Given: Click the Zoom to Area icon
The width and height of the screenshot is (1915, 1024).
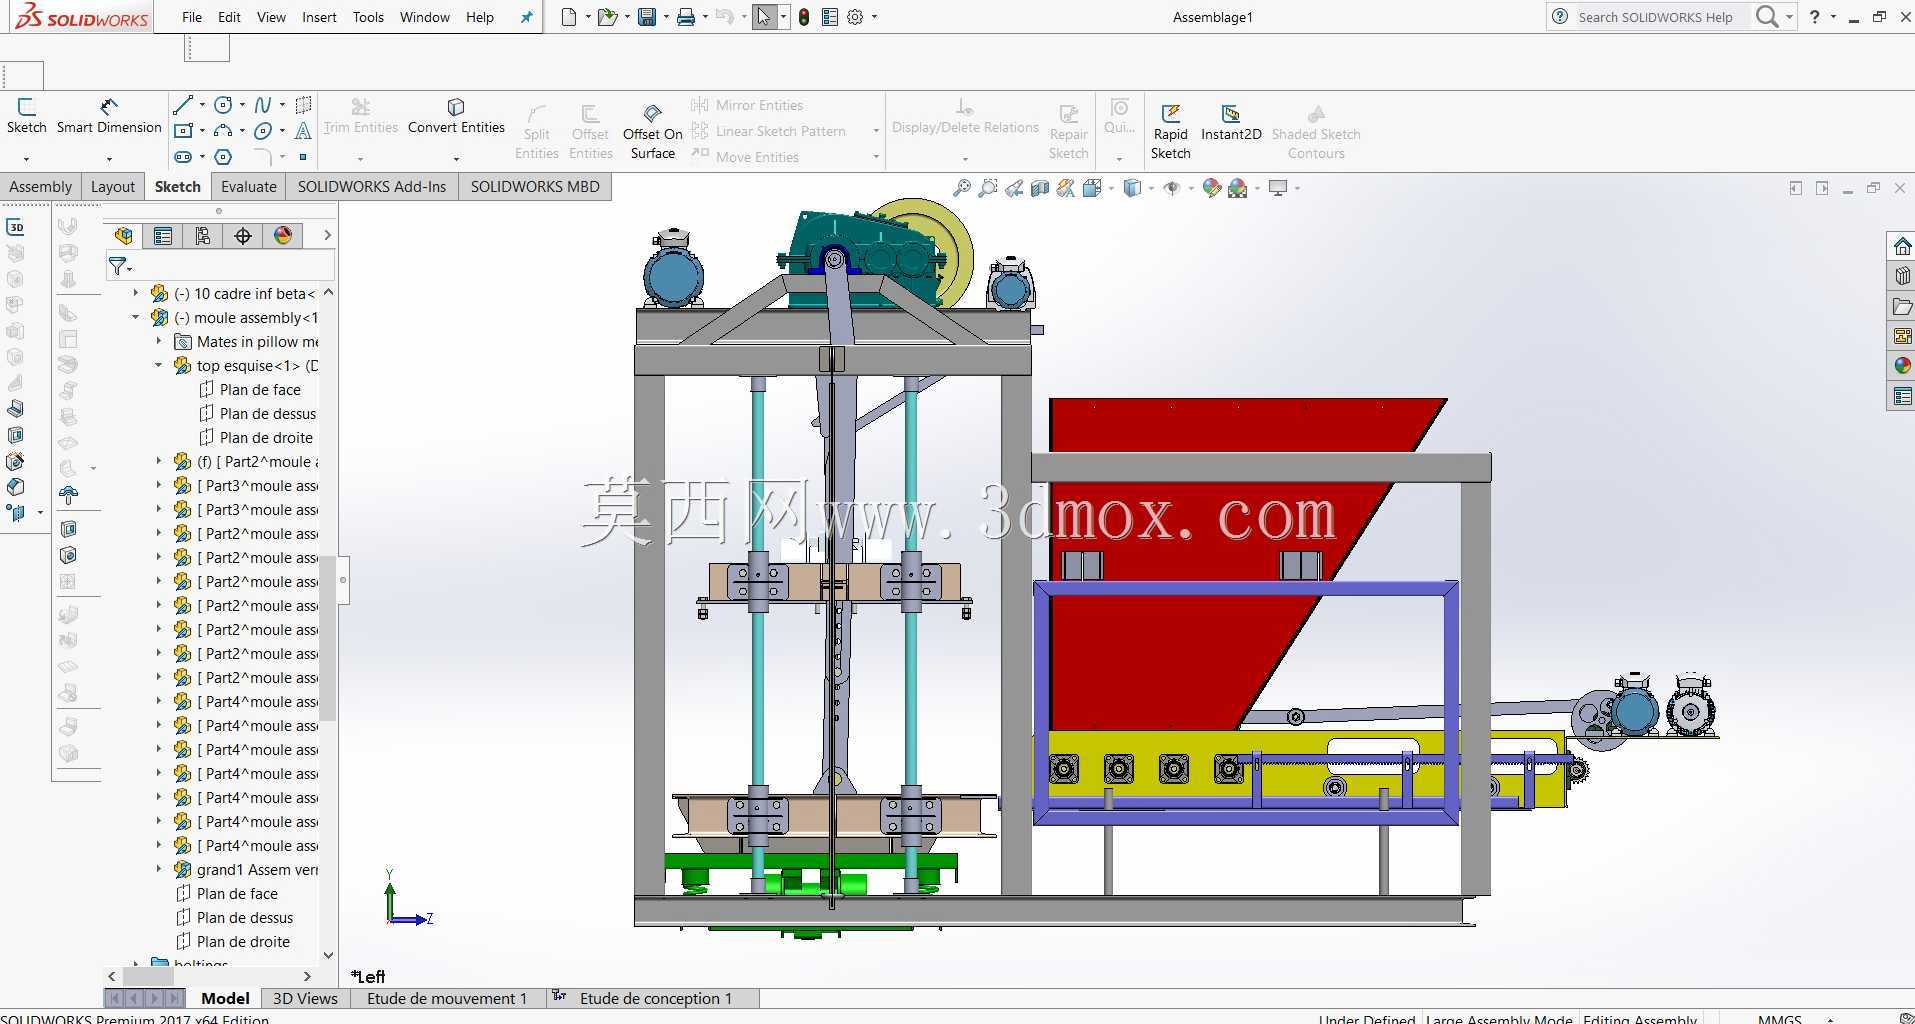Looking at the screenshot, I should [988, 188].
